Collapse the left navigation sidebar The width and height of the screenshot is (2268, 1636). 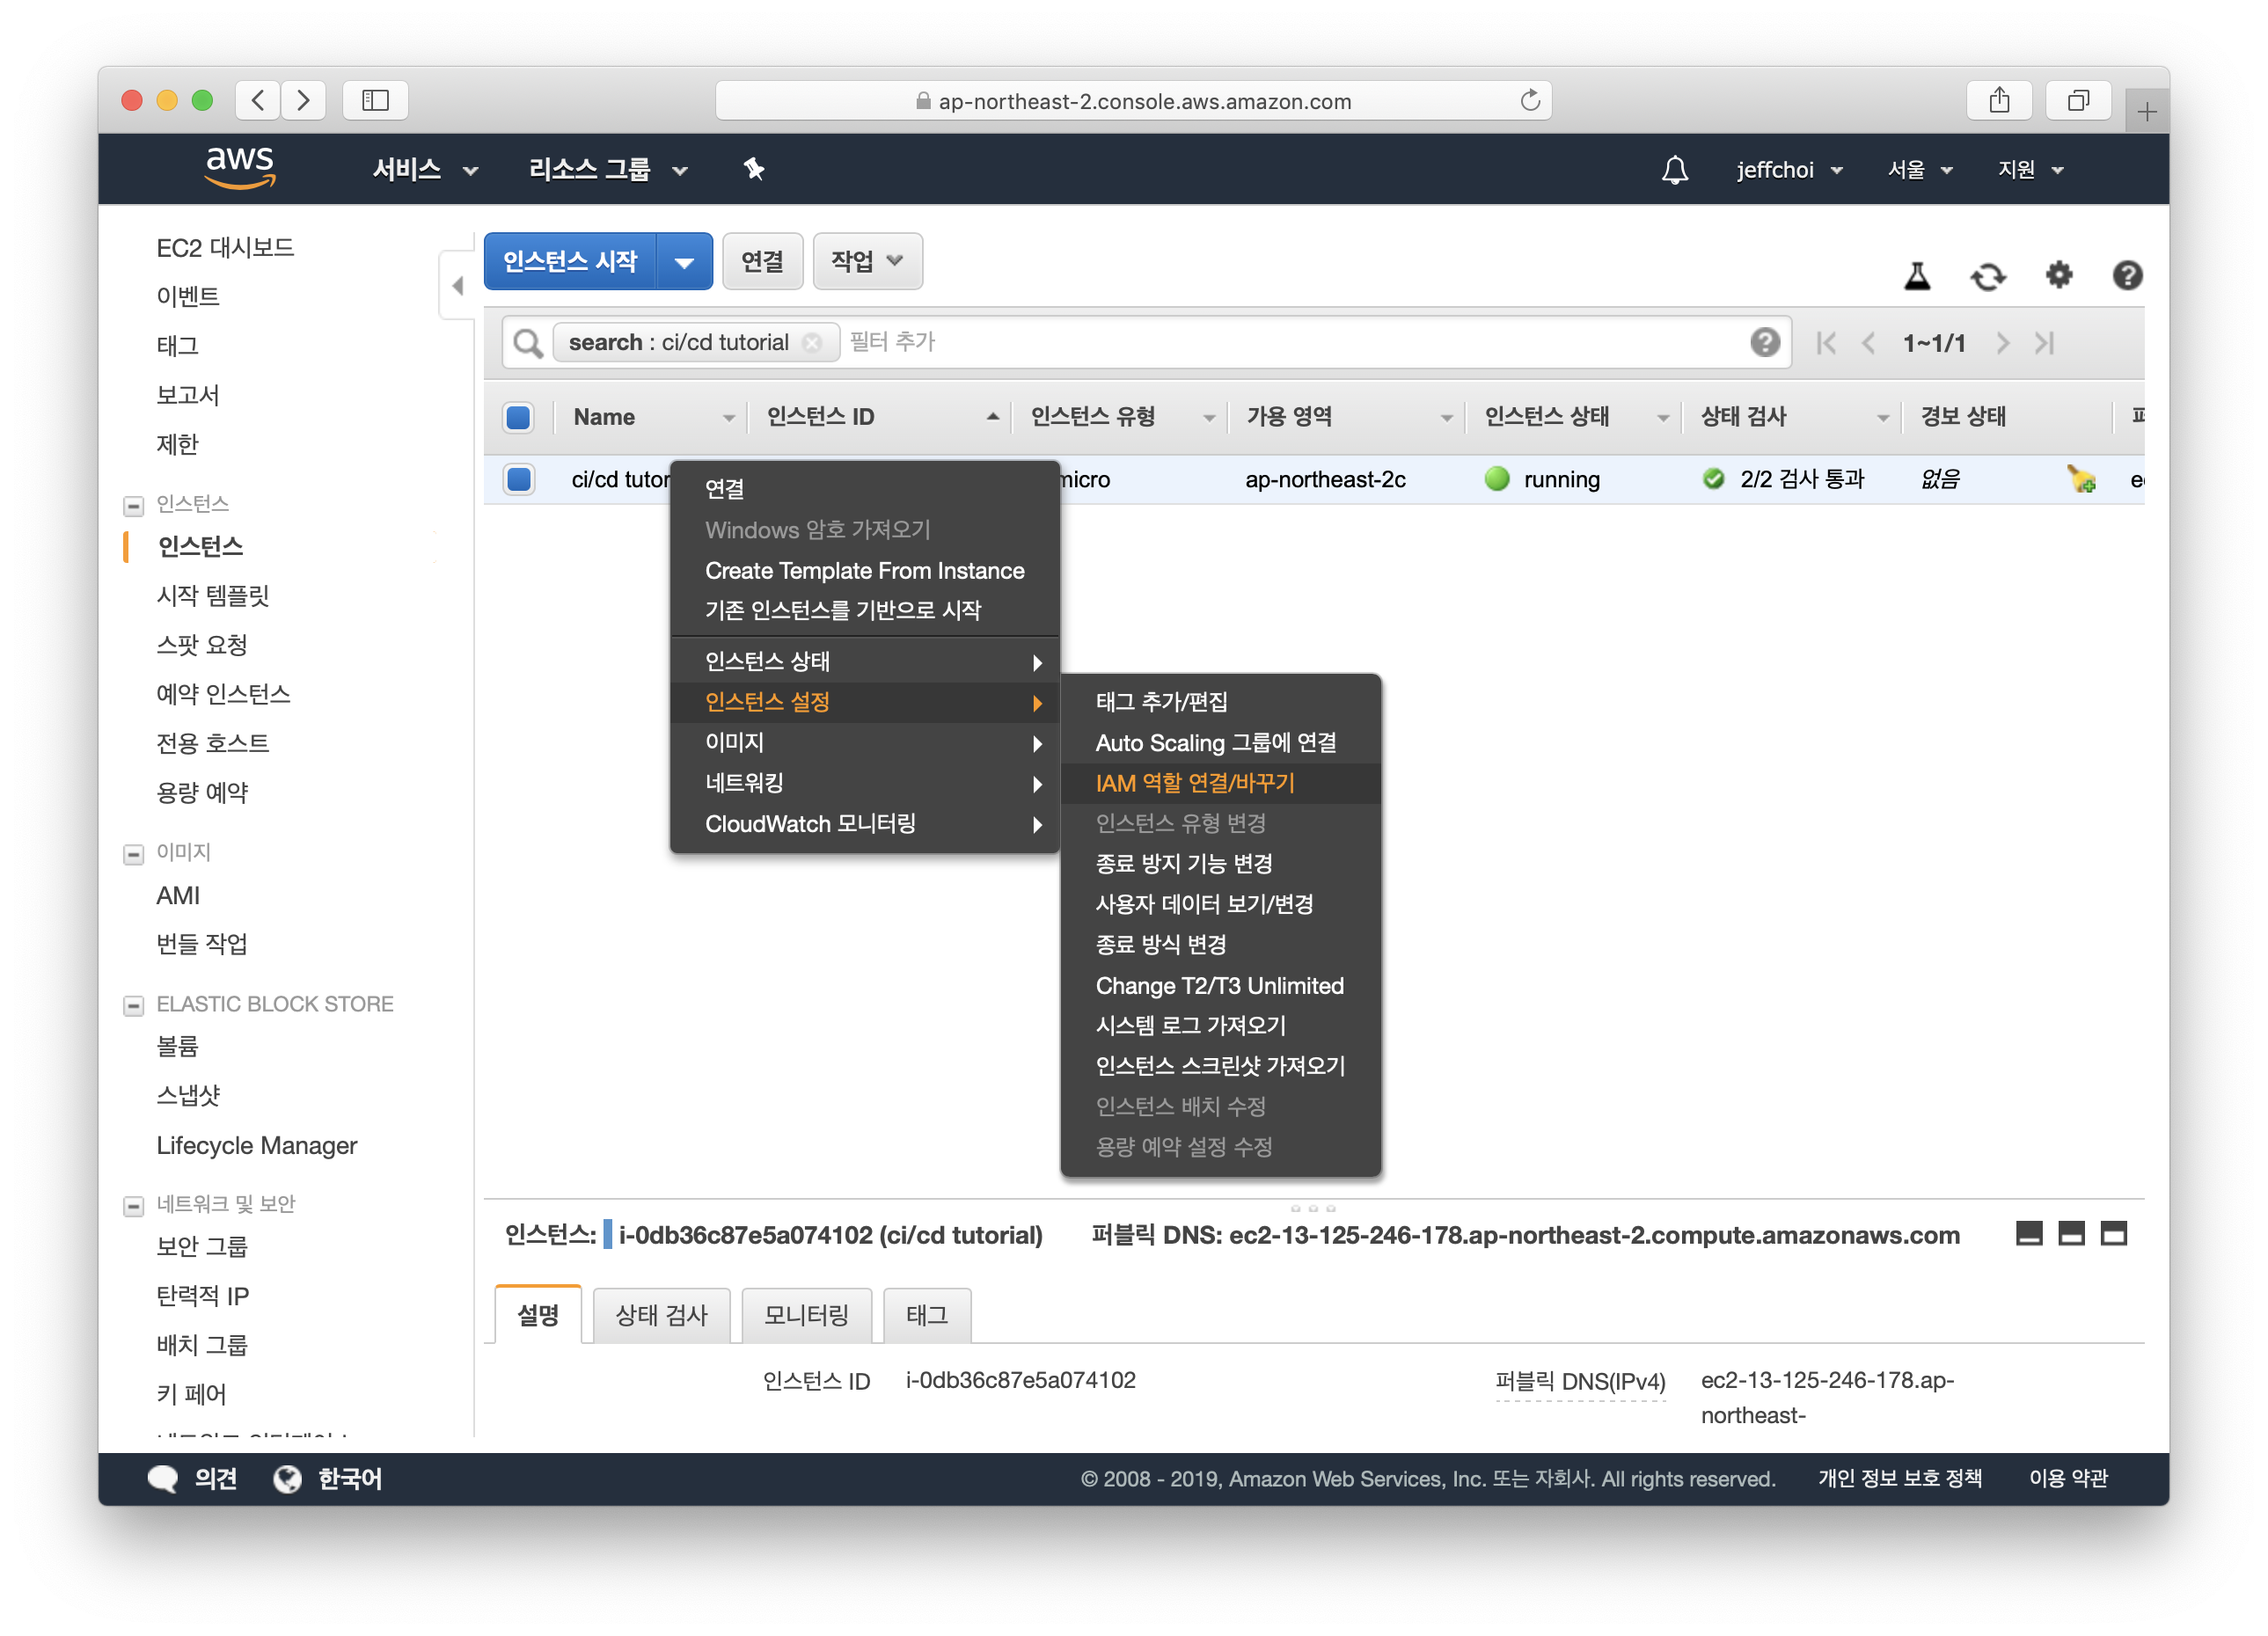(457, 285)
